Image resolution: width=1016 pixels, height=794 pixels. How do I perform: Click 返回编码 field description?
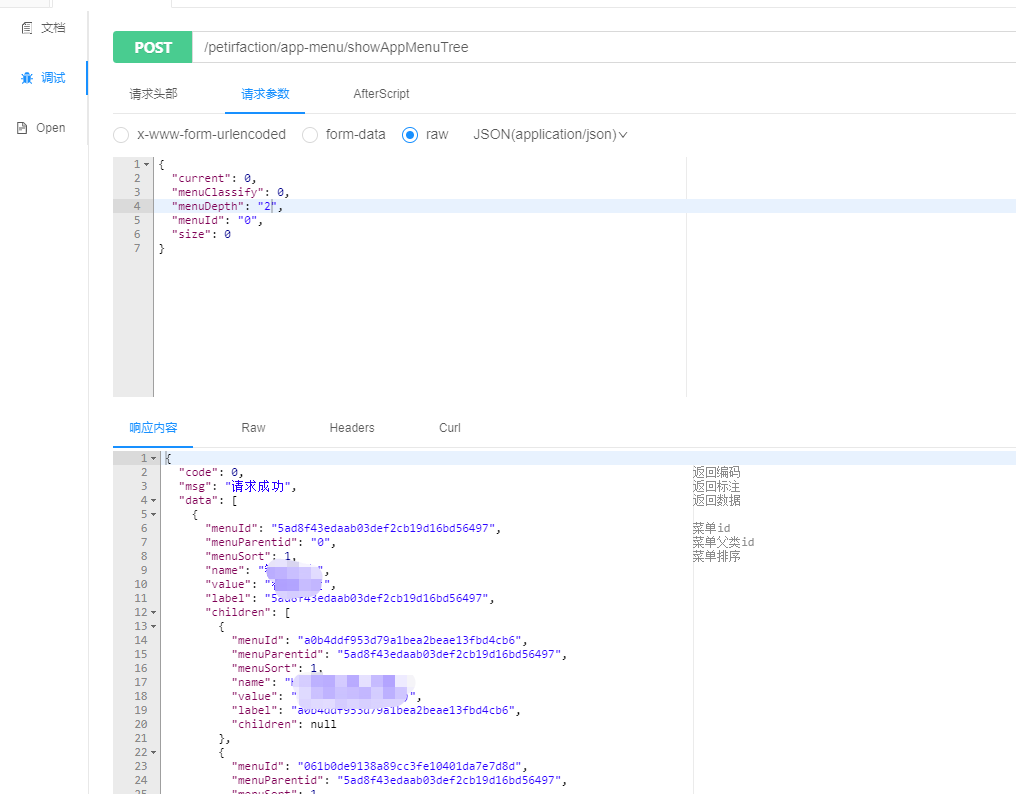[x=716, y=473]
